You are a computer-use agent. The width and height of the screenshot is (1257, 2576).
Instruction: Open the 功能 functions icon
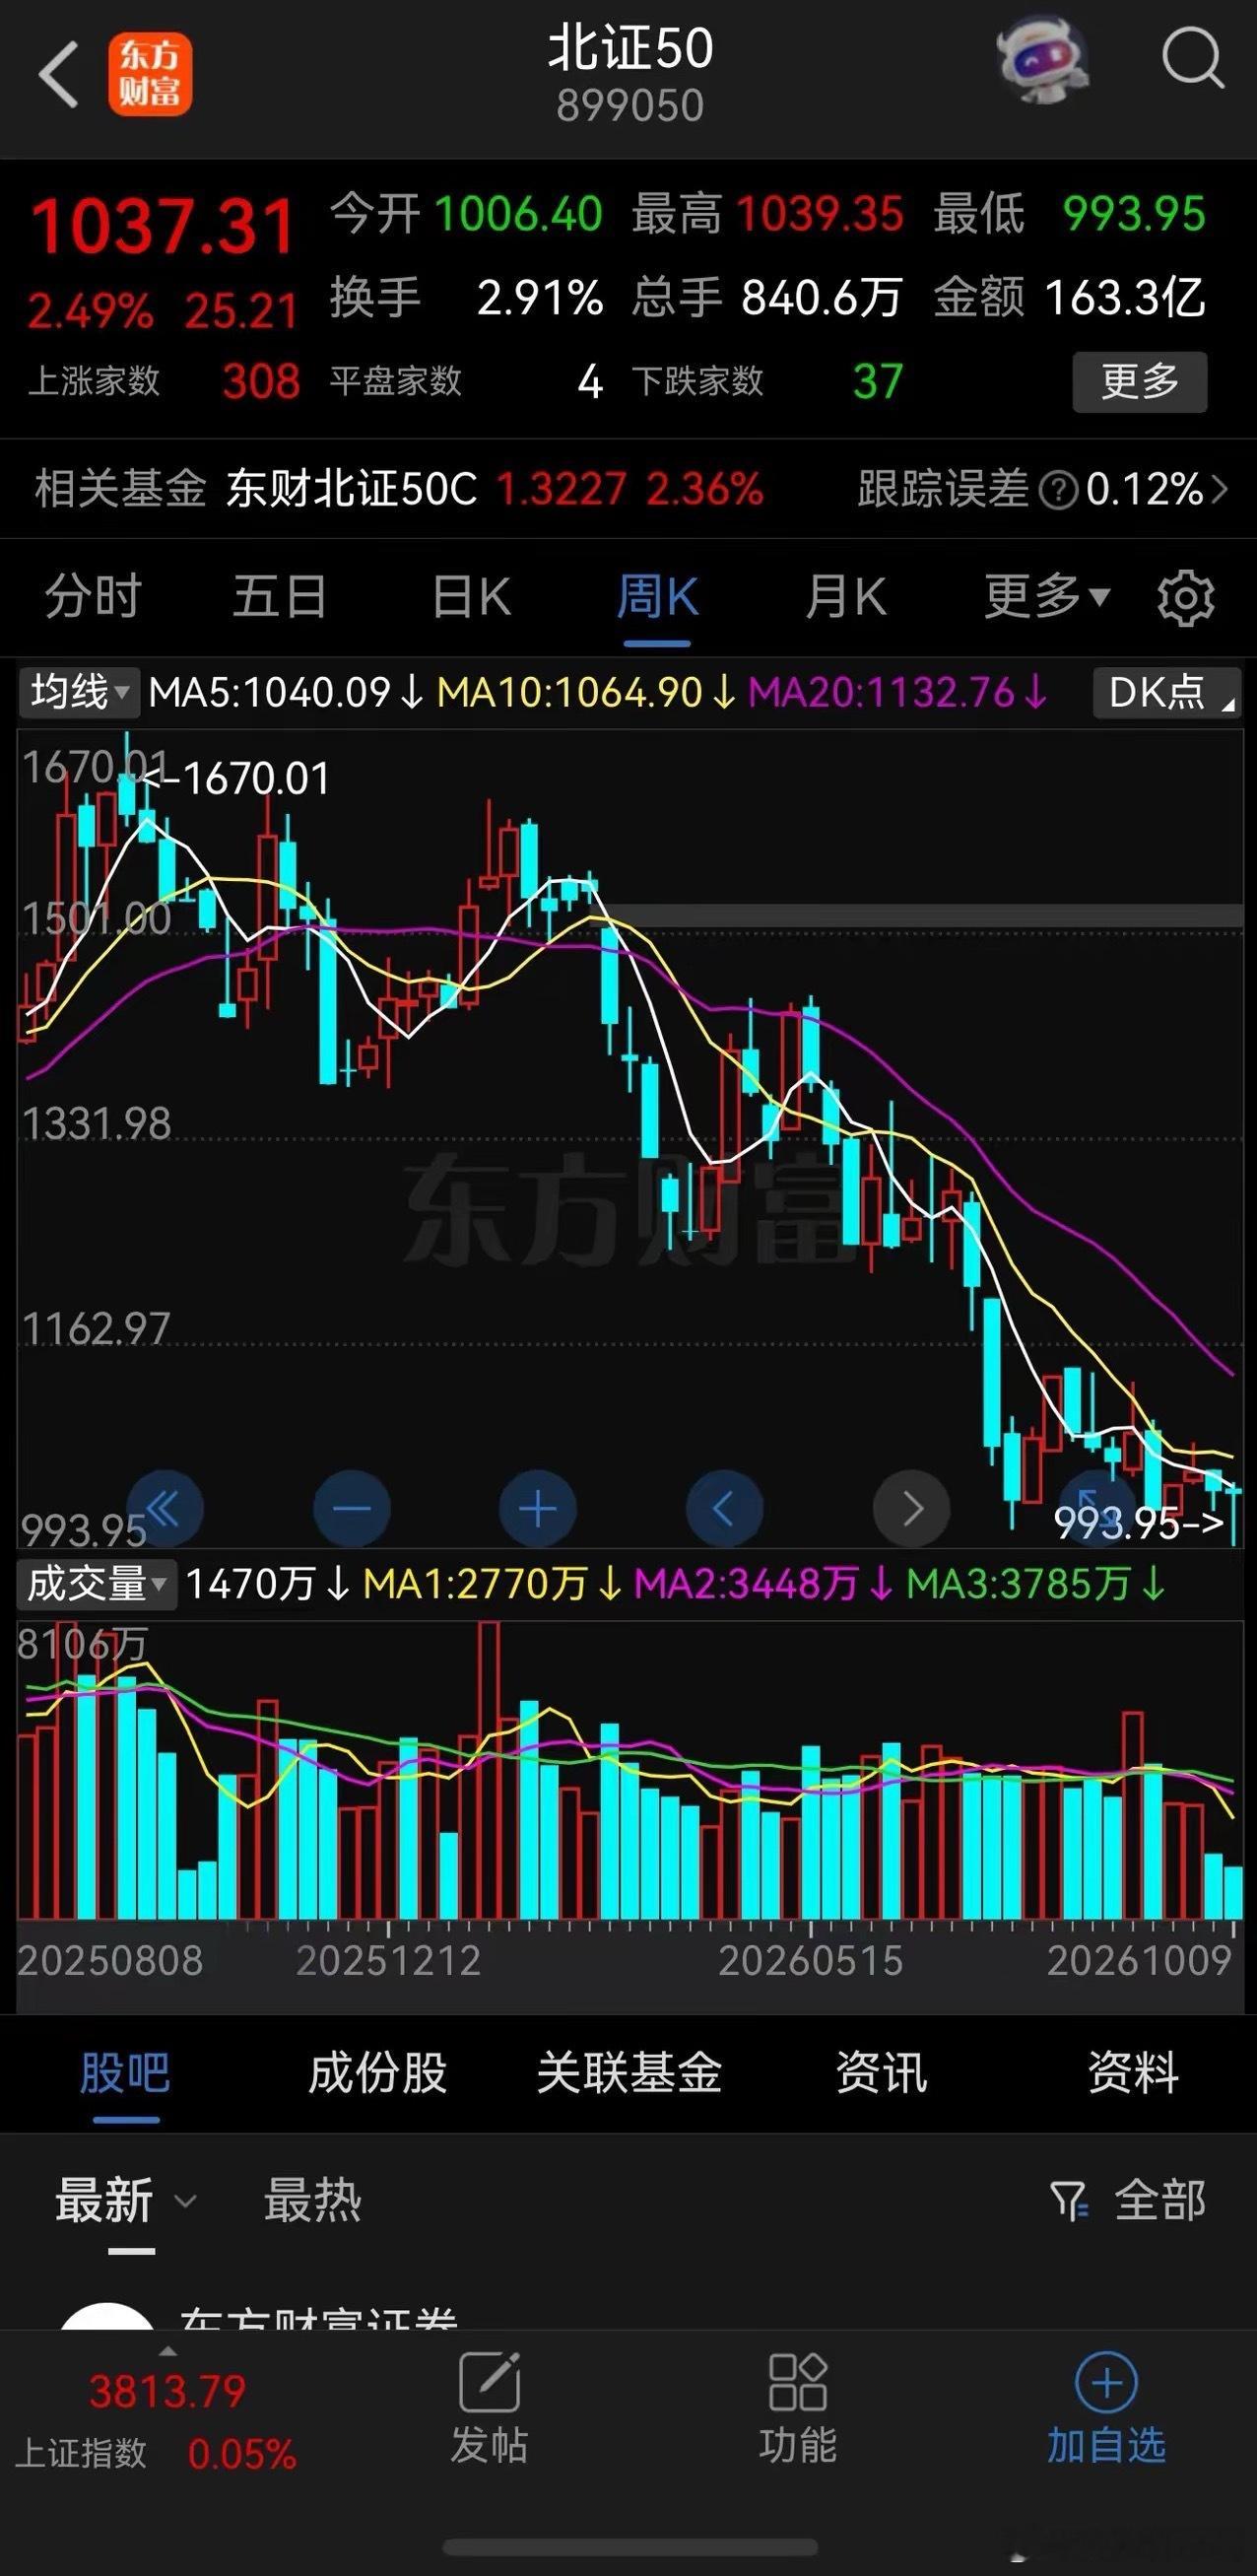[797, 2383]
